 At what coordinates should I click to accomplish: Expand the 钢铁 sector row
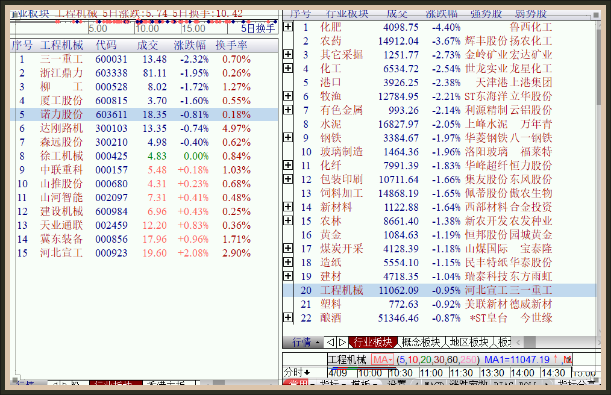(x=288, y=137)
